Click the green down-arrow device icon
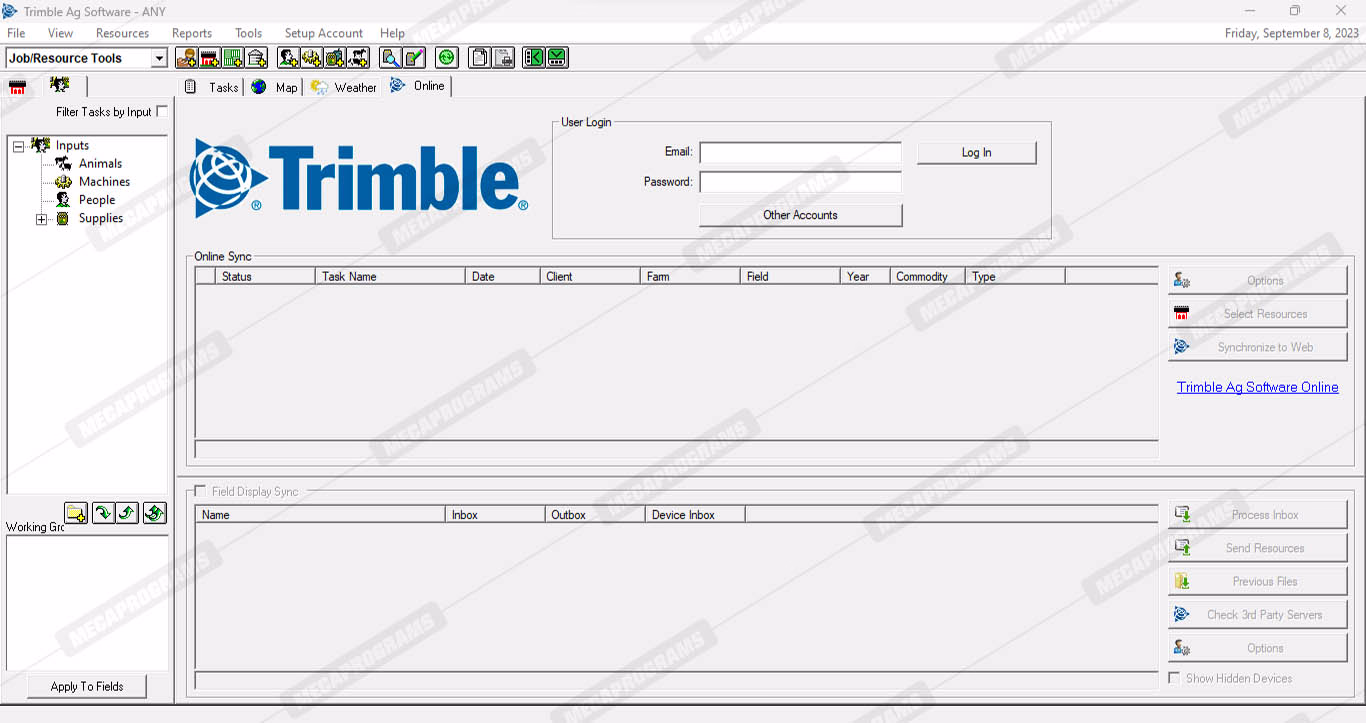Screen dimensions: 1366x723 click(x=557, y=58)
